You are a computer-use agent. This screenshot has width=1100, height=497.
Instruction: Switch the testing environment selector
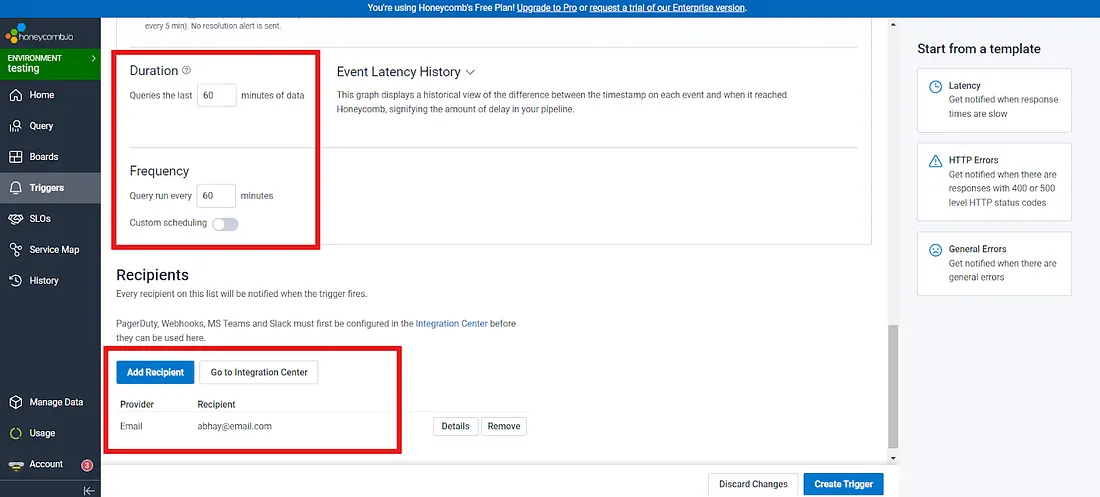50,64
